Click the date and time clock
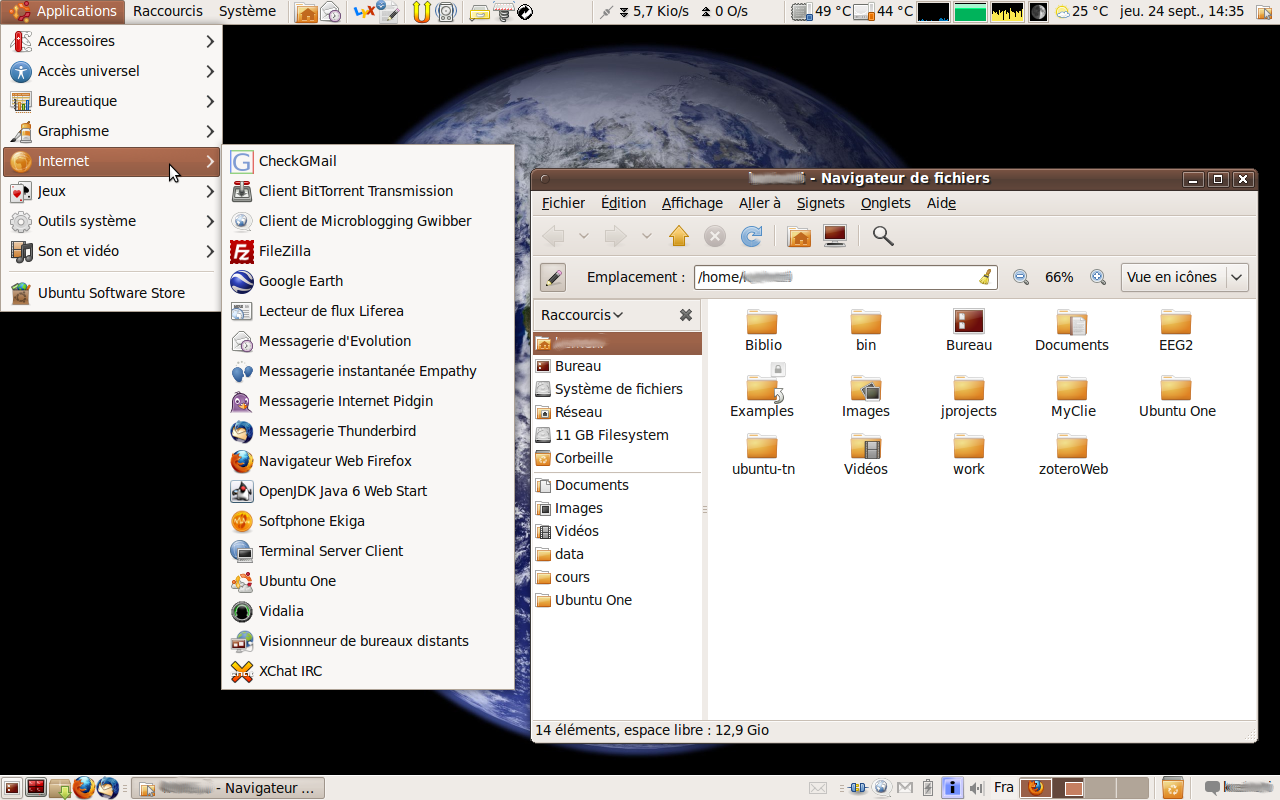This screenshot has width=1280, height=800. (x=1182, y=11)
